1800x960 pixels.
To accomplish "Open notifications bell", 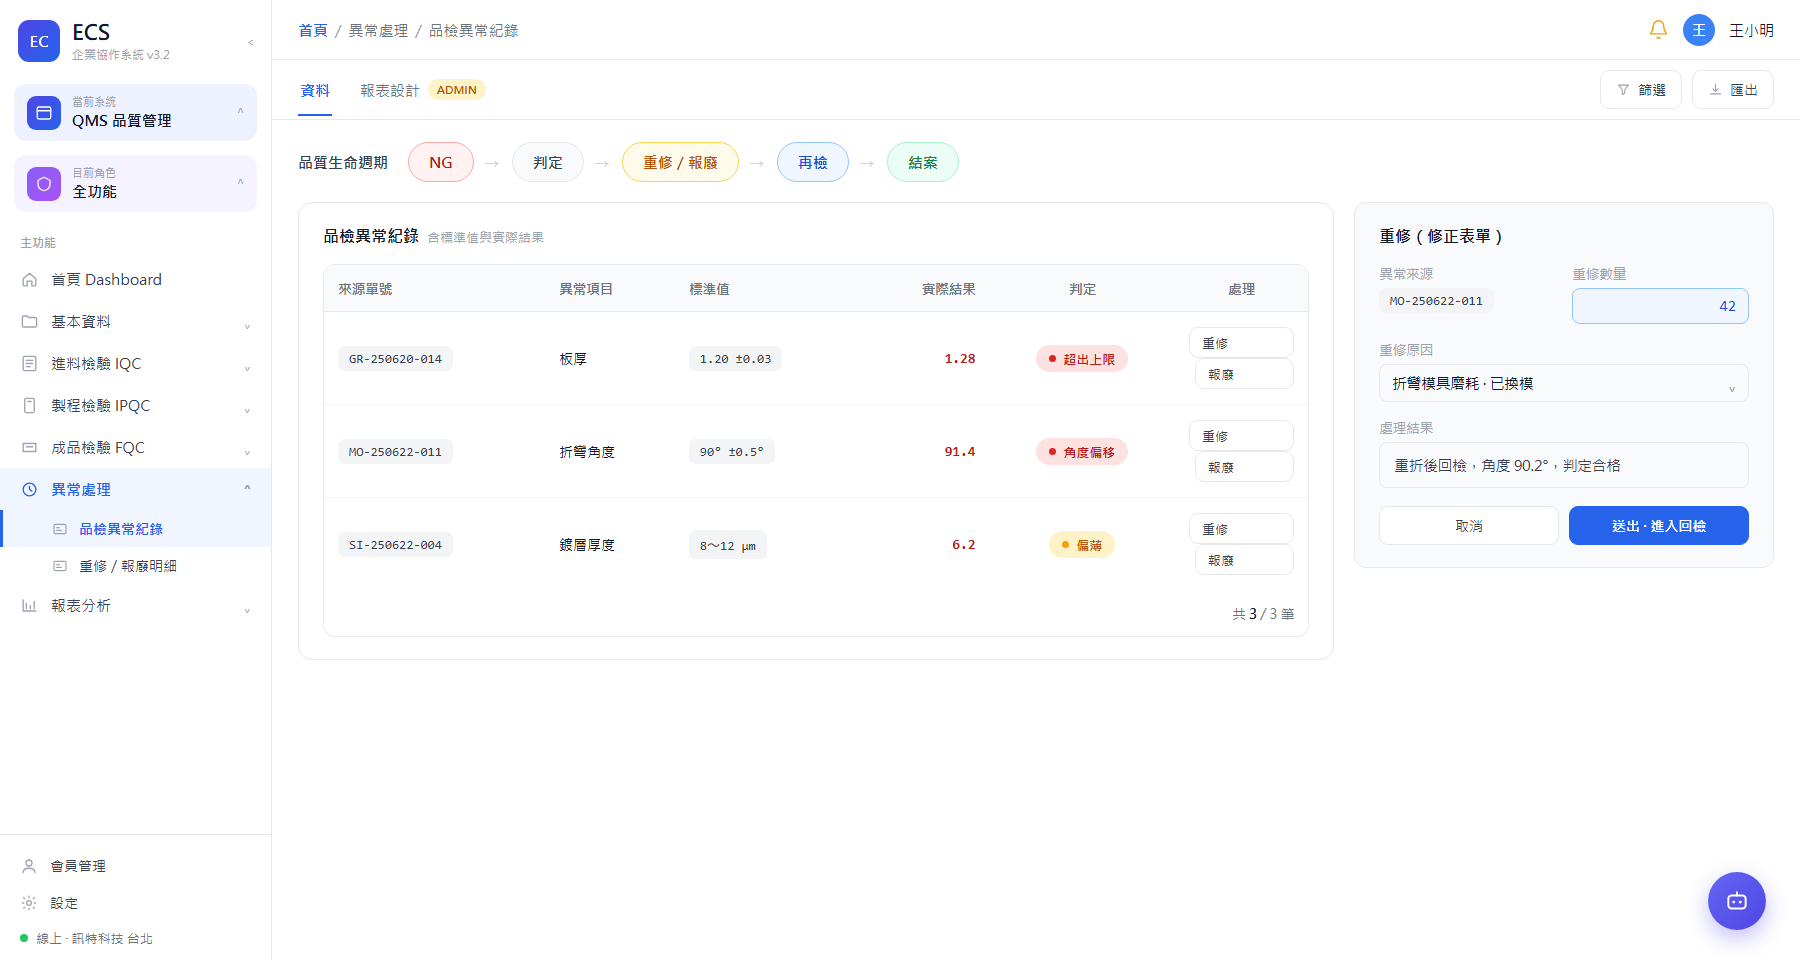I will (x=1658, y=30).
